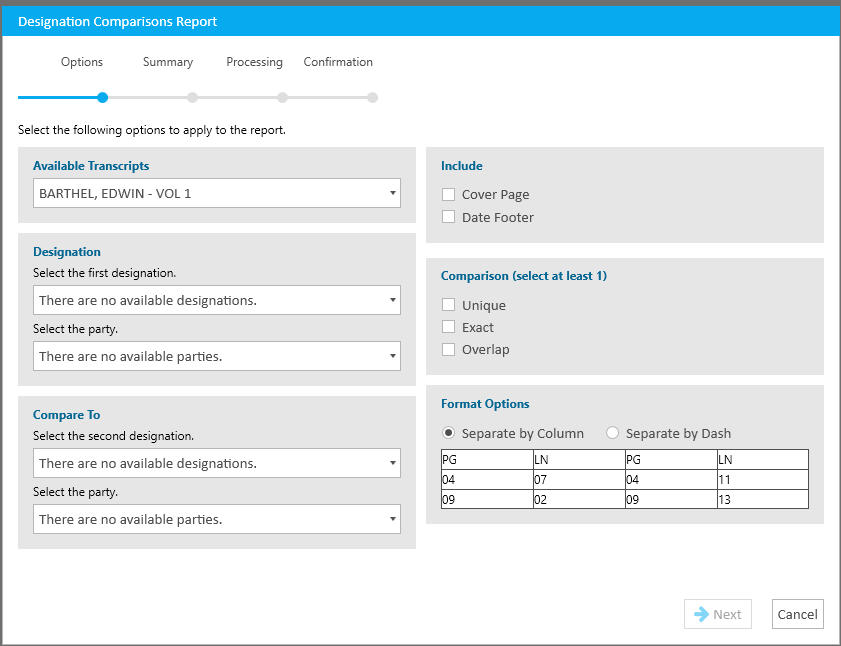Click the '13' cell in preview table
Image resolution: width=841 pixels, height=646 pixels.
pos(763,499)
